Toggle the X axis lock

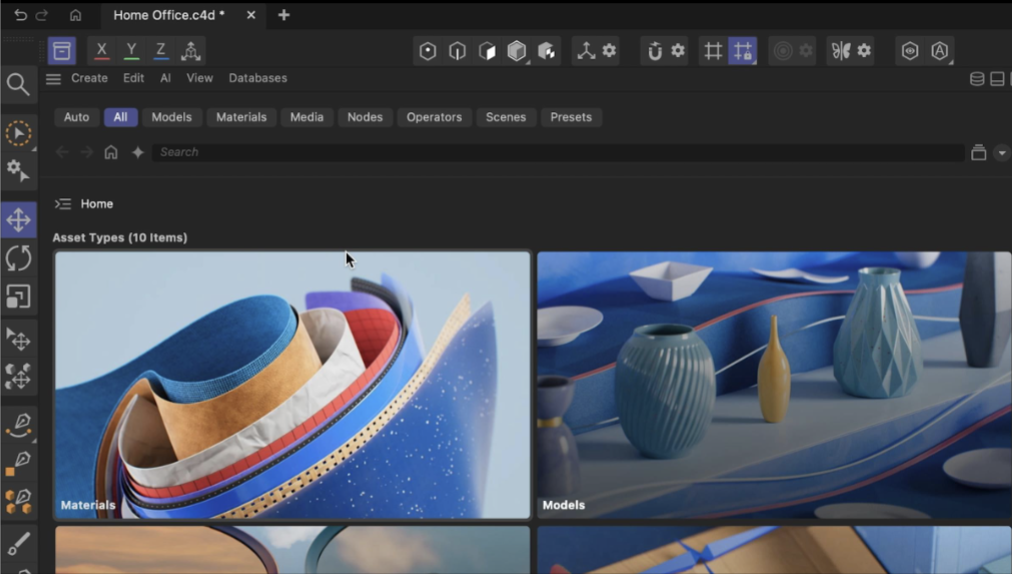coord(101,50)
